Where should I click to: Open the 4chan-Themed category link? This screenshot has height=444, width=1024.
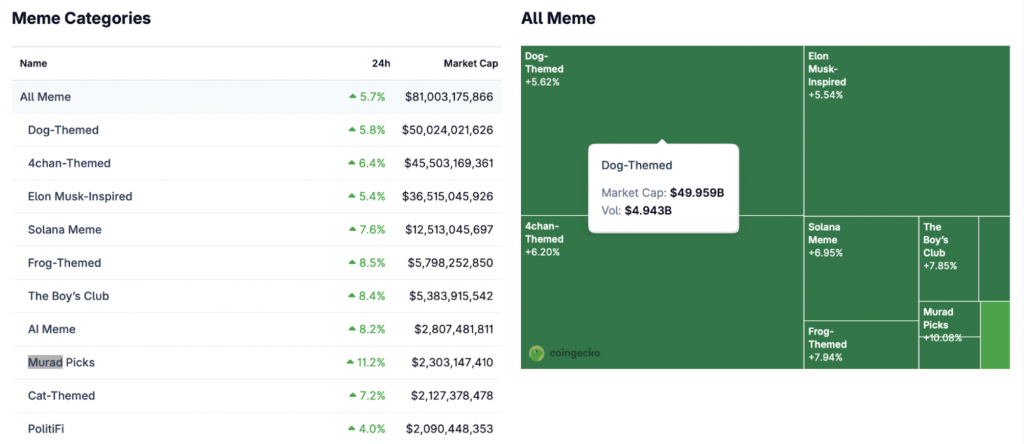[69, 163]
